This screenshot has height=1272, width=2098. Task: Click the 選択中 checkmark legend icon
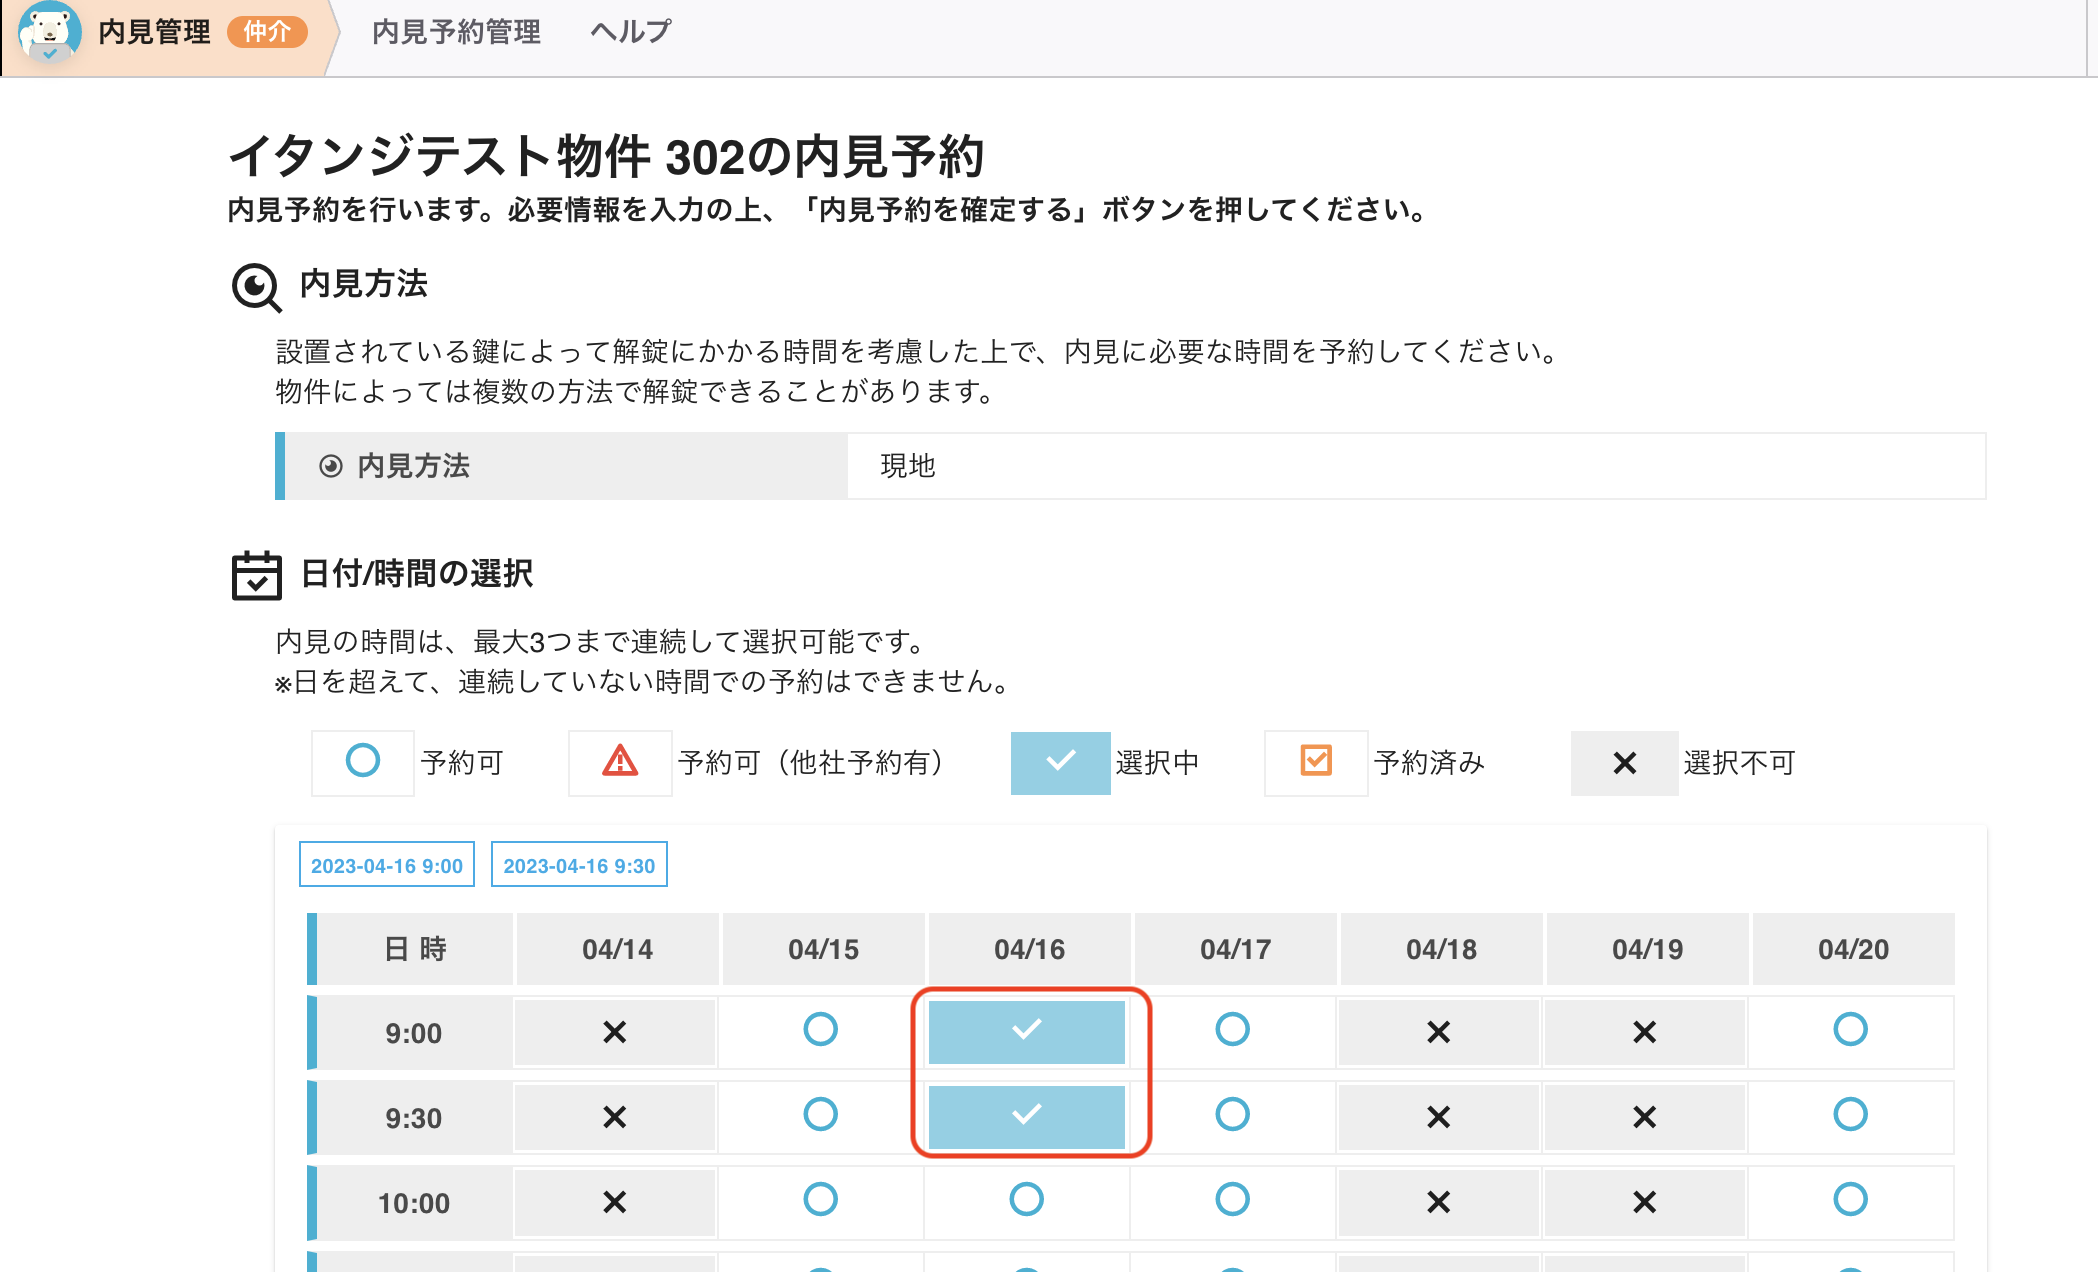coord(1060,762)
